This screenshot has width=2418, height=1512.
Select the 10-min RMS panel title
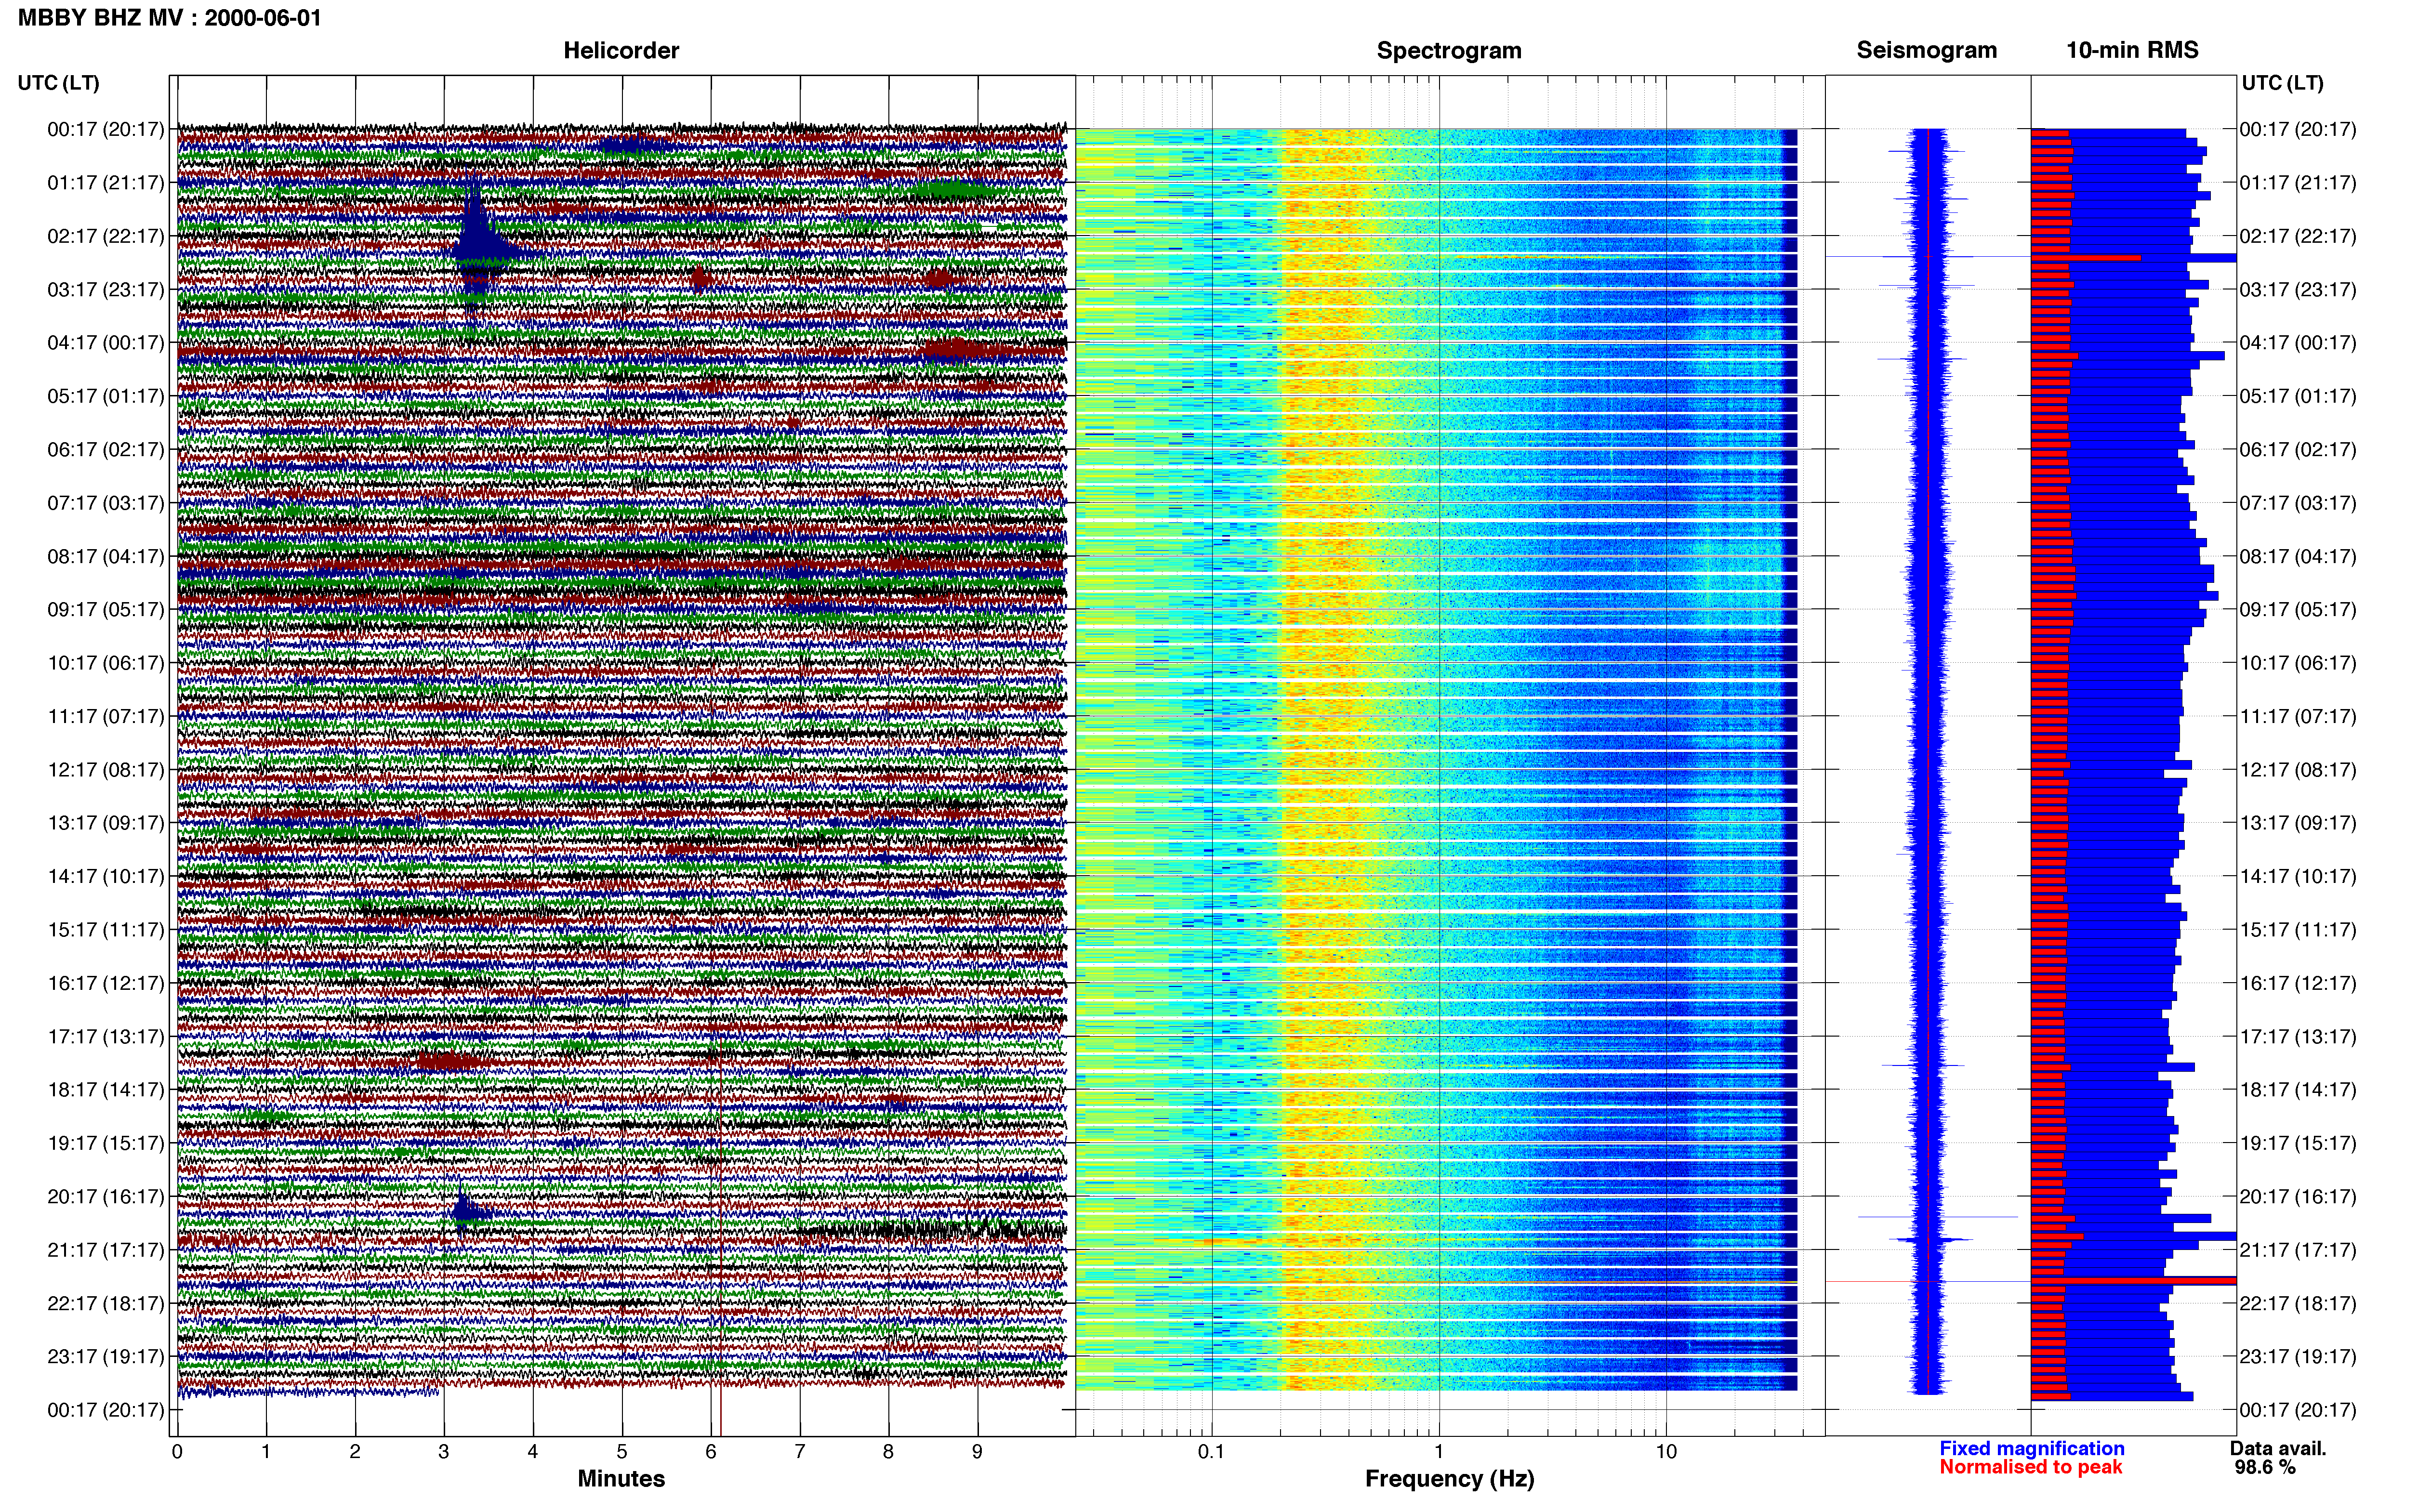coord(2132,50)
